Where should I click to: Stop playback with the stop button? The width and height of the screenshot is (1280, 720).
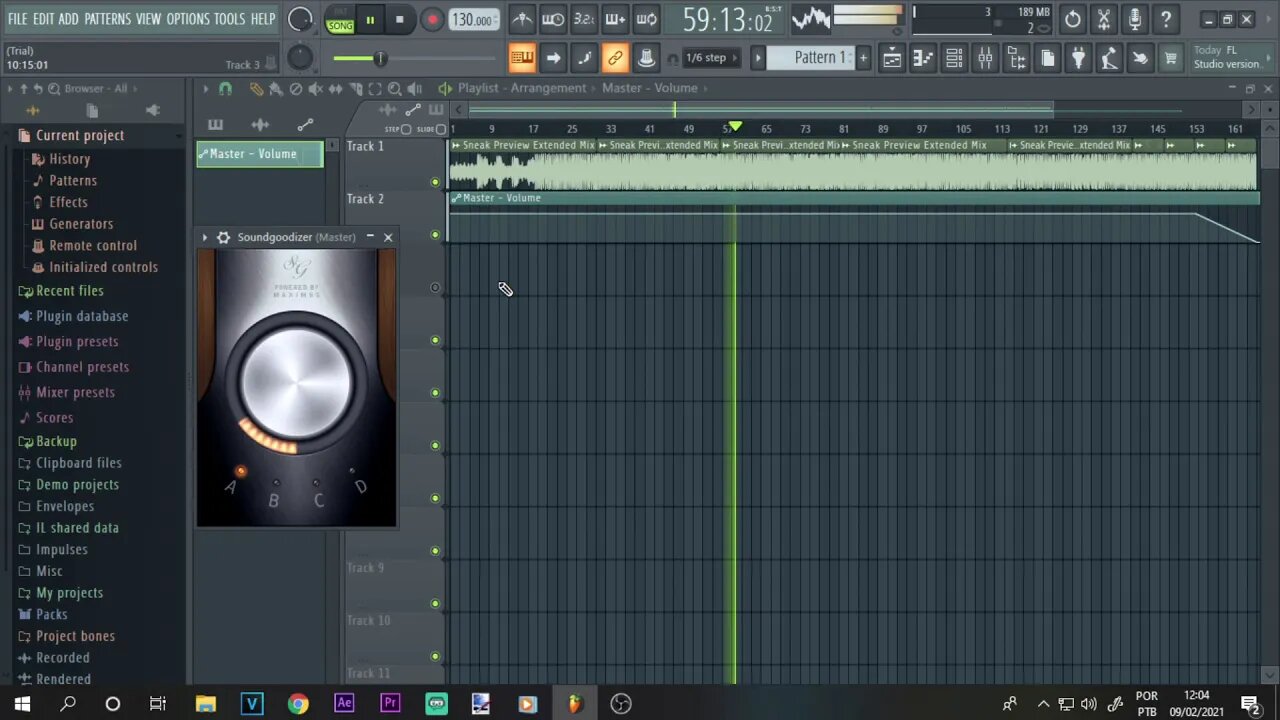click(399, 20)
